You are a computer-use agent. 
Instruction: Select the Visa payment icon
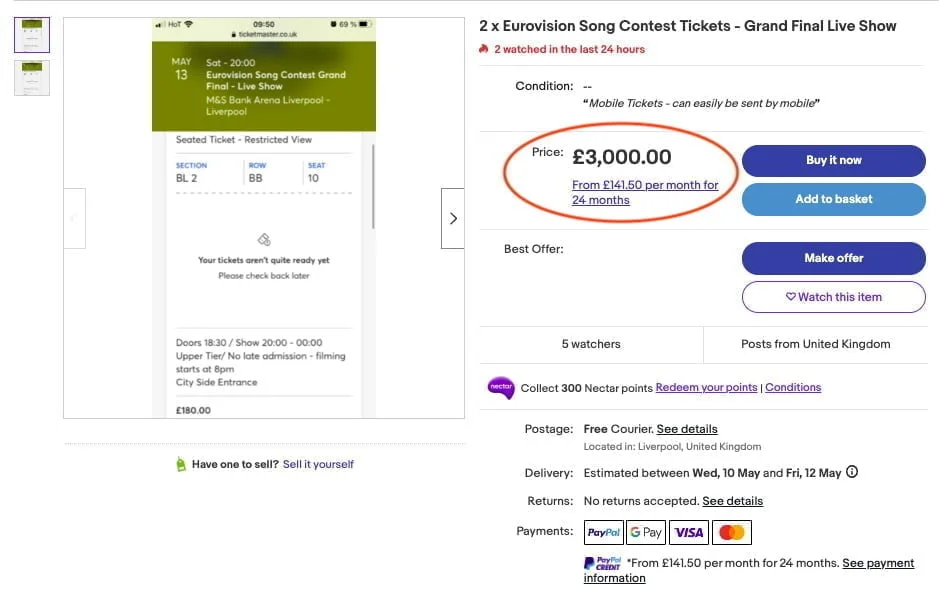point(689,532)
